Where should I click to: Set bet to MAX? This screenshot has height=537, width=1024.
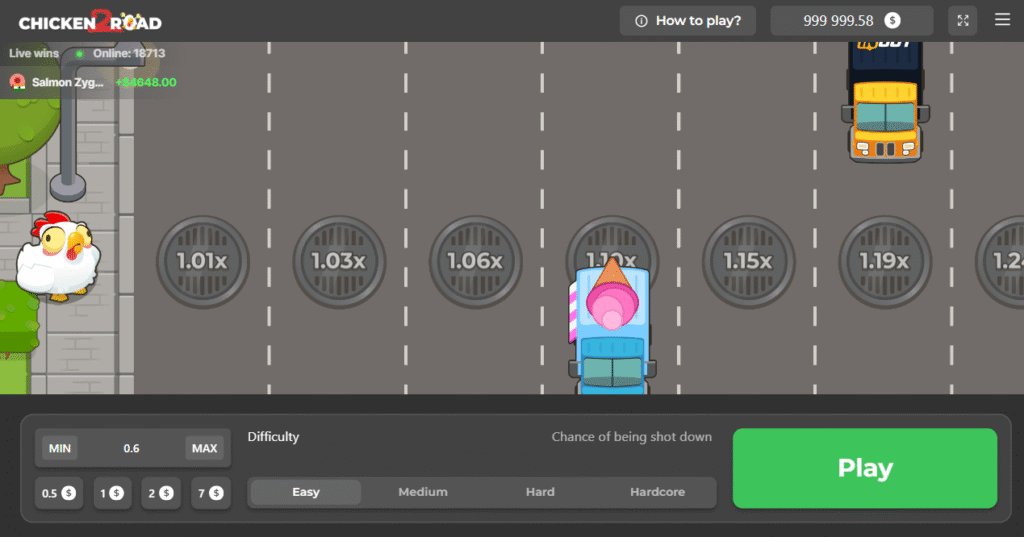tap(204, 448)
